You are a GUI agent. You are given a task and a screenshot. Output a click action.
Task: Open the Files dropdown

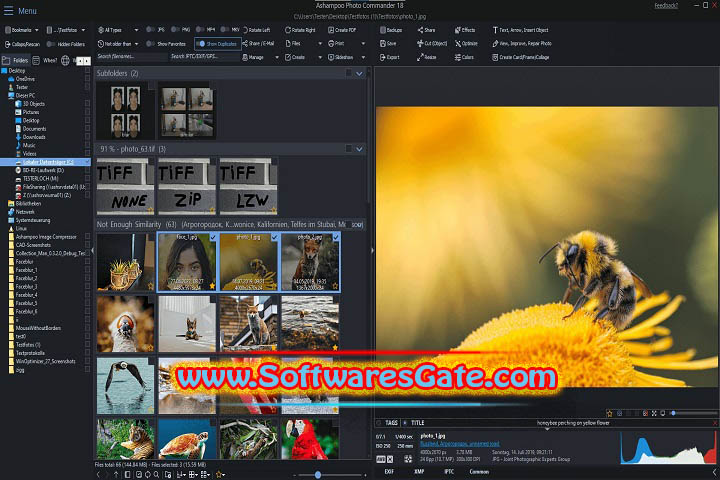tap(304, 43)
